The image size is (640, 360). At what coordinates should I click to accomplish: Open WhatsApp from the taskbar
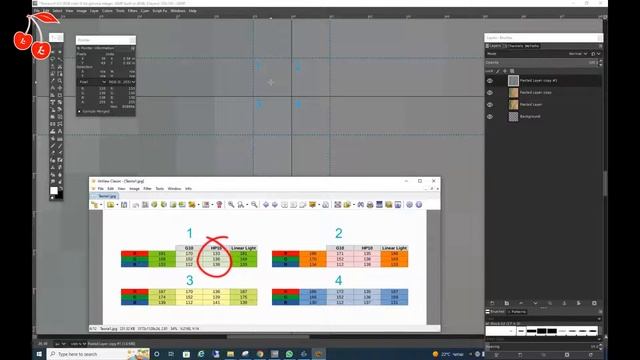pos(289,354)
